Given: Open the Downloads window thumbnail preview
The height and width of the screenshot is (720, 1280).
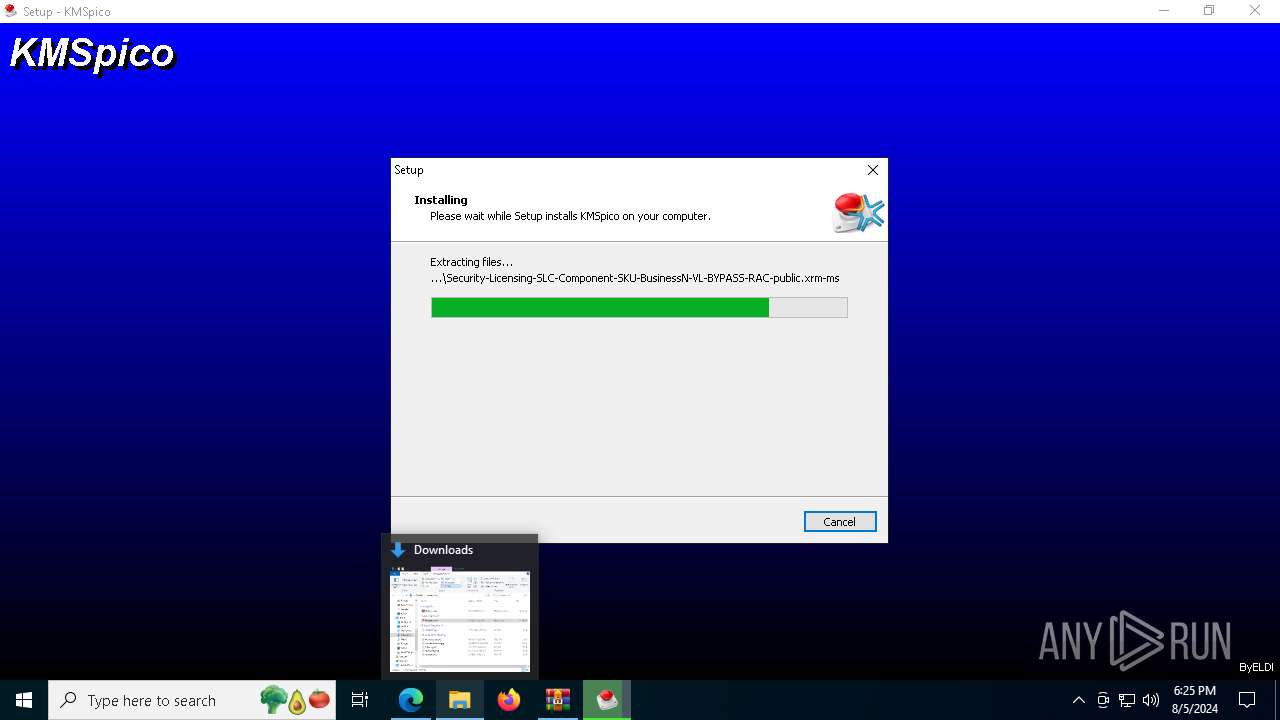Looking at the screenshot, I should pos(460,621).
